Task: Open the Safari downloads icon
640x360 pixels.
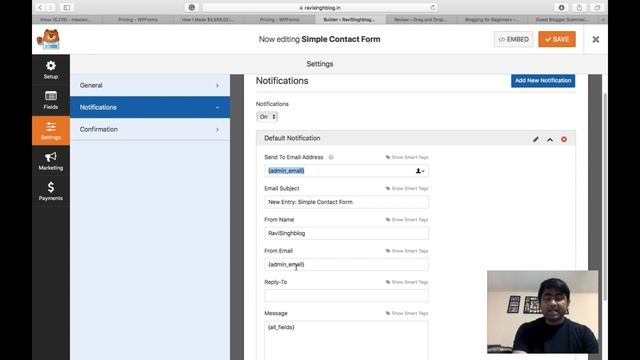Action: 561,7
